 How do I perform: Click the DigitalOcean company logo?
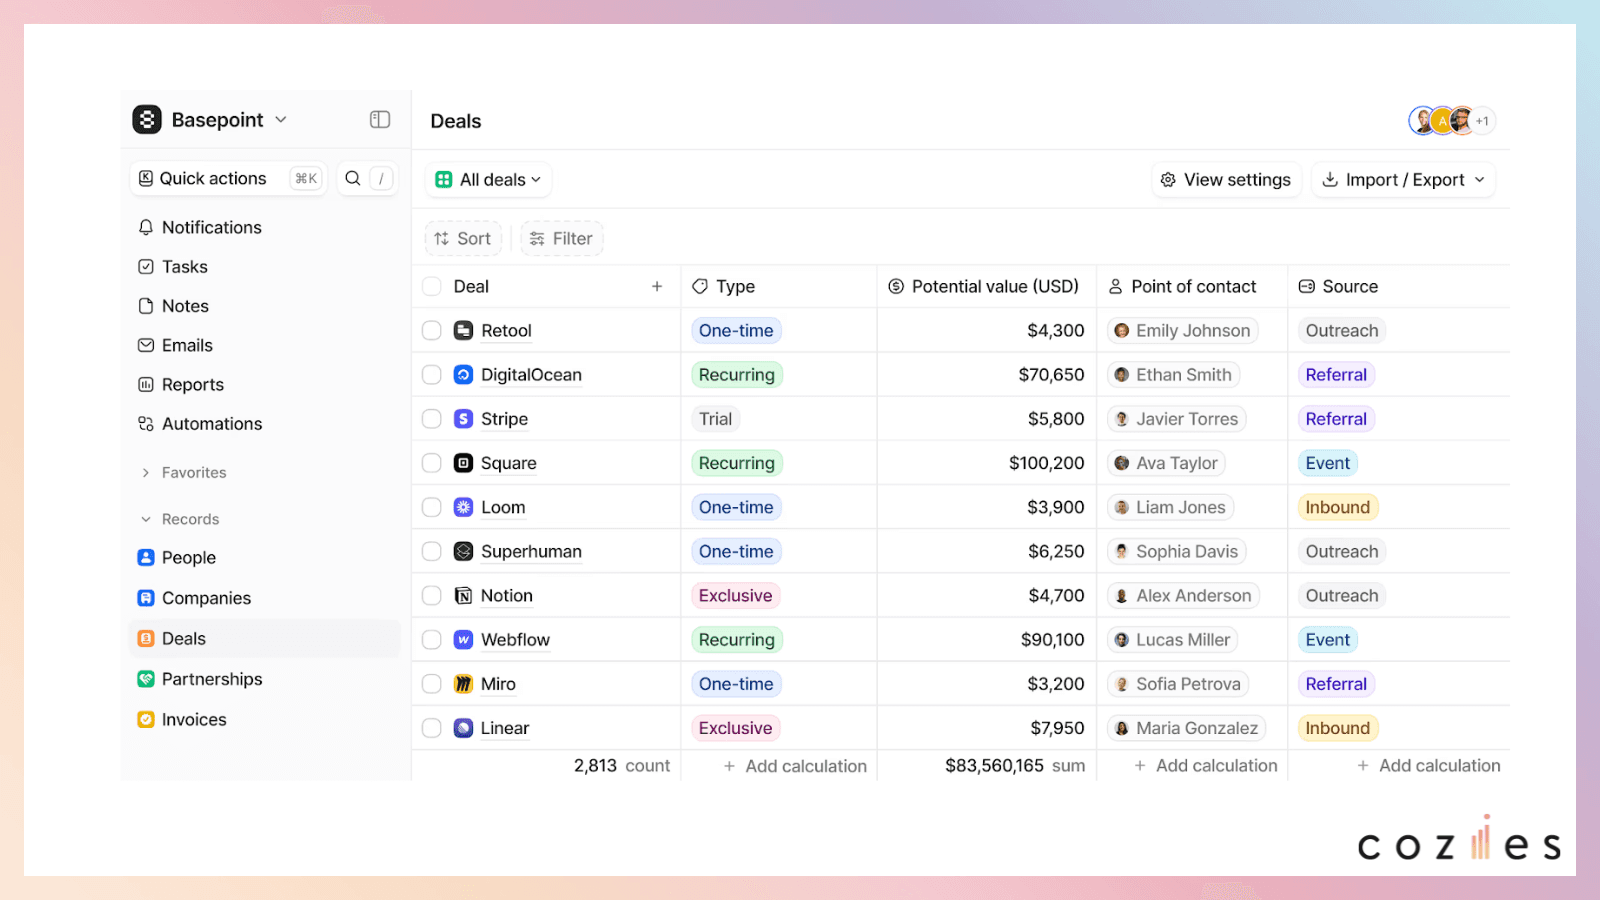tap(463, 375)
